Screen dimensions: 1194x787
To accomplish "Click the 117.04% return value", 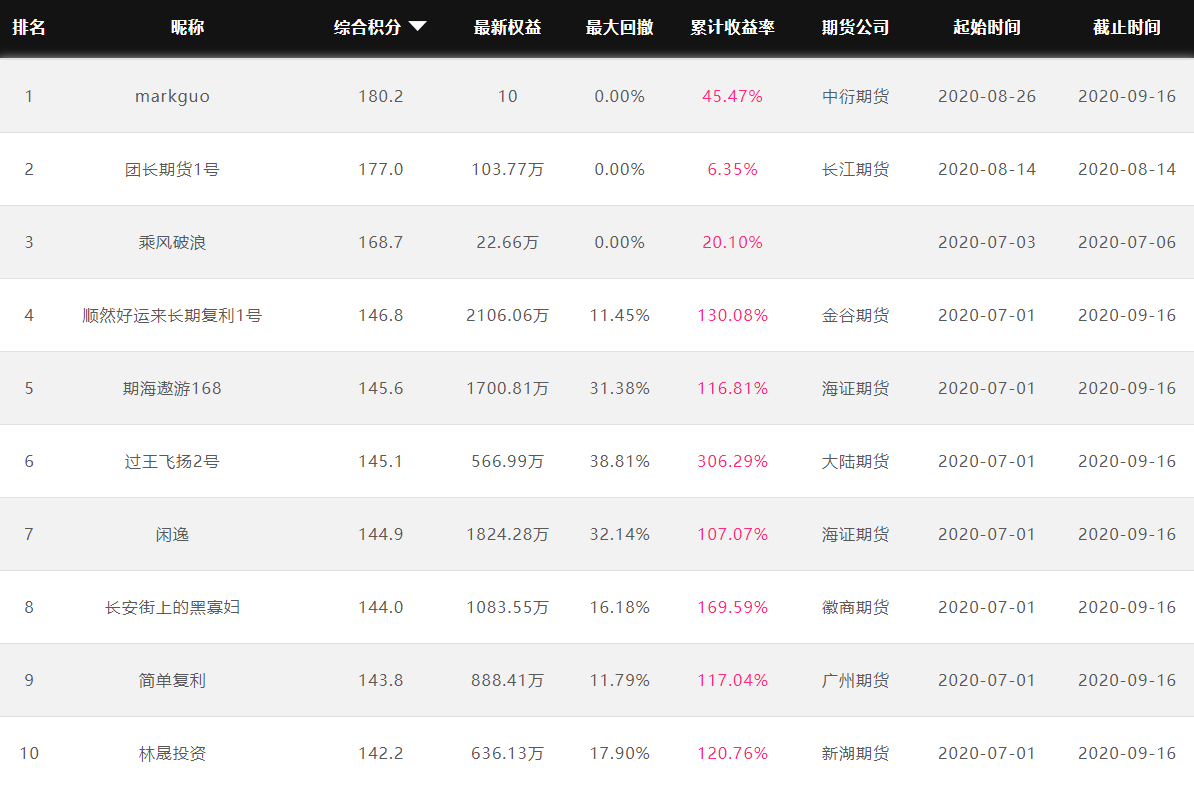I will pos(733,680).
